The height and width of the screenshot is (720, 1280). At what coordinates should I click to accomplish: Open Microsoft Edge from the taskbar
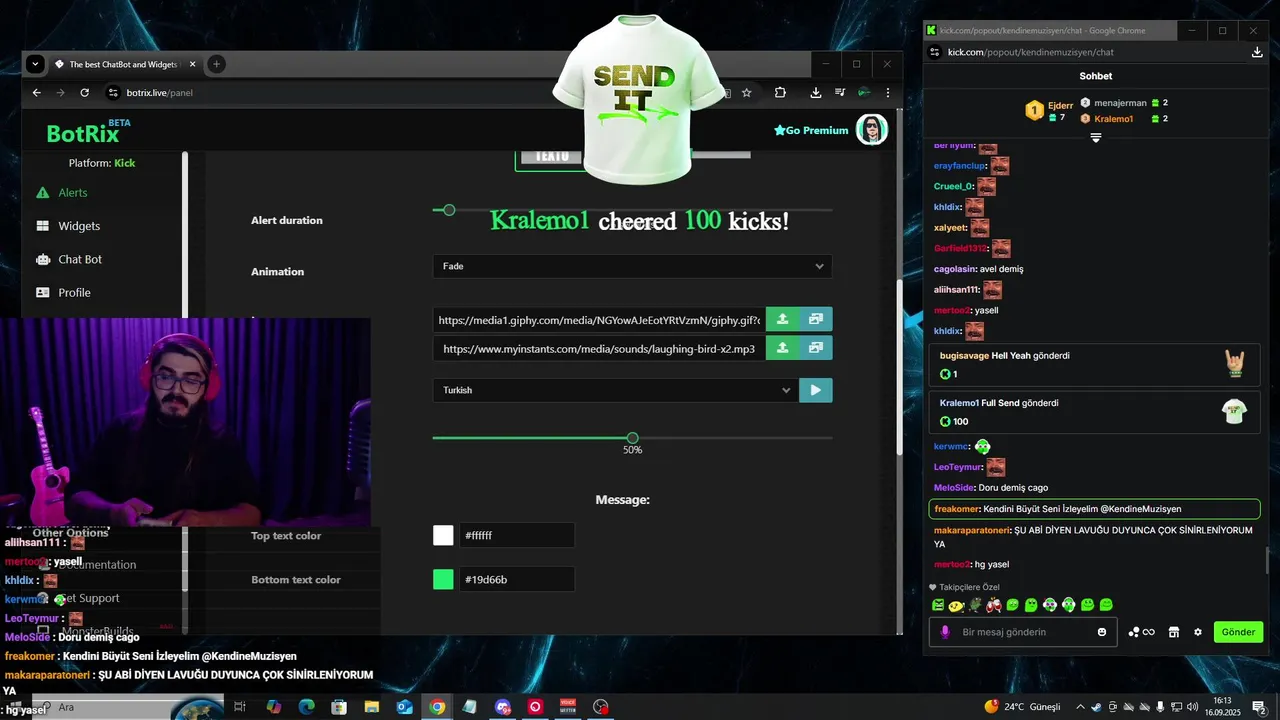click(307, 707)
